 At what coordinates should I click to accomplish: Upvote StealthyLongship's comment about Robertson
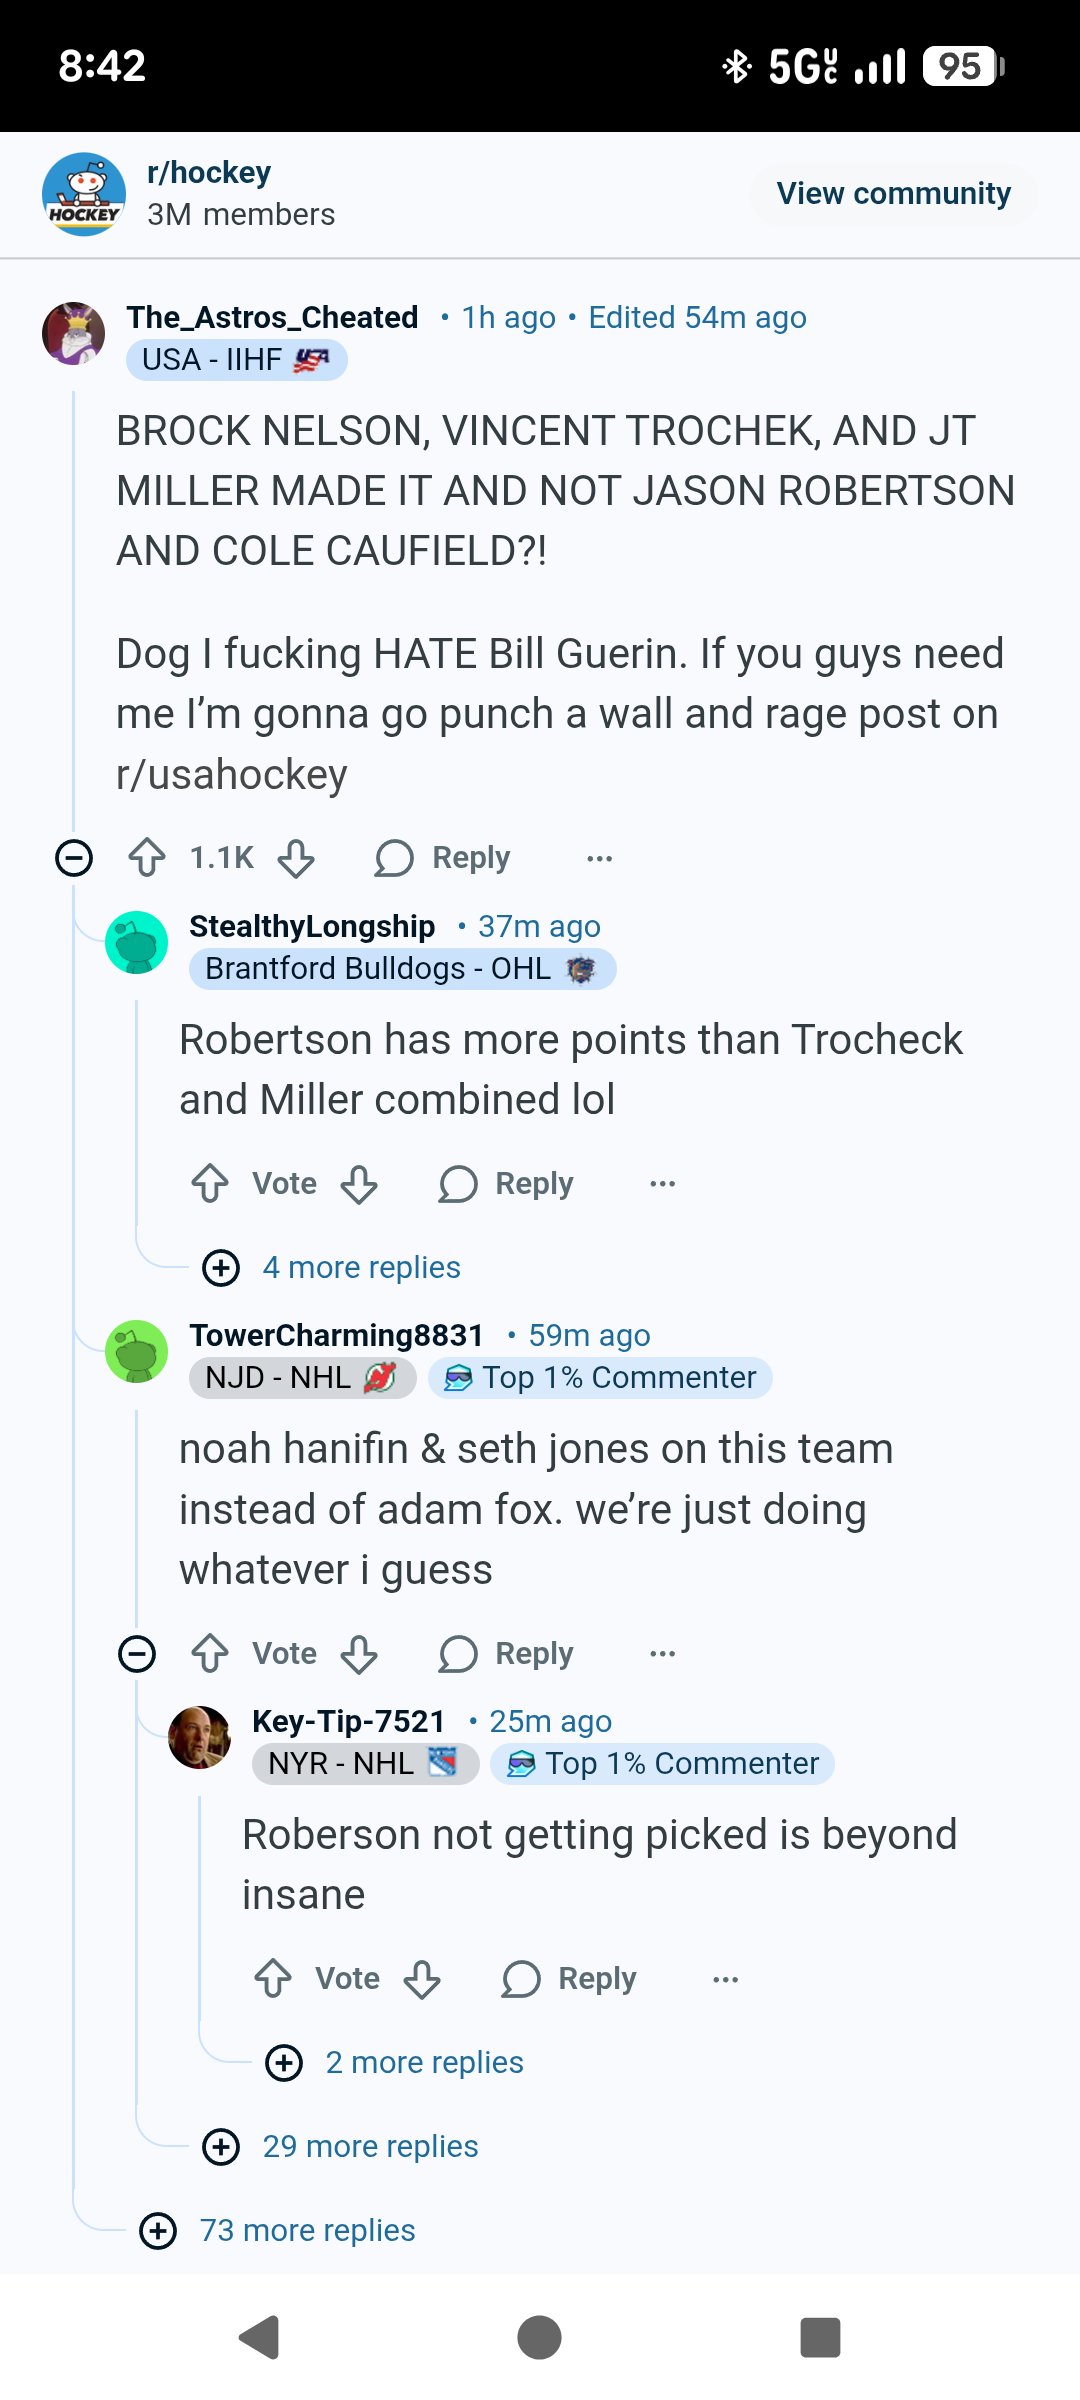point(210,1184)
